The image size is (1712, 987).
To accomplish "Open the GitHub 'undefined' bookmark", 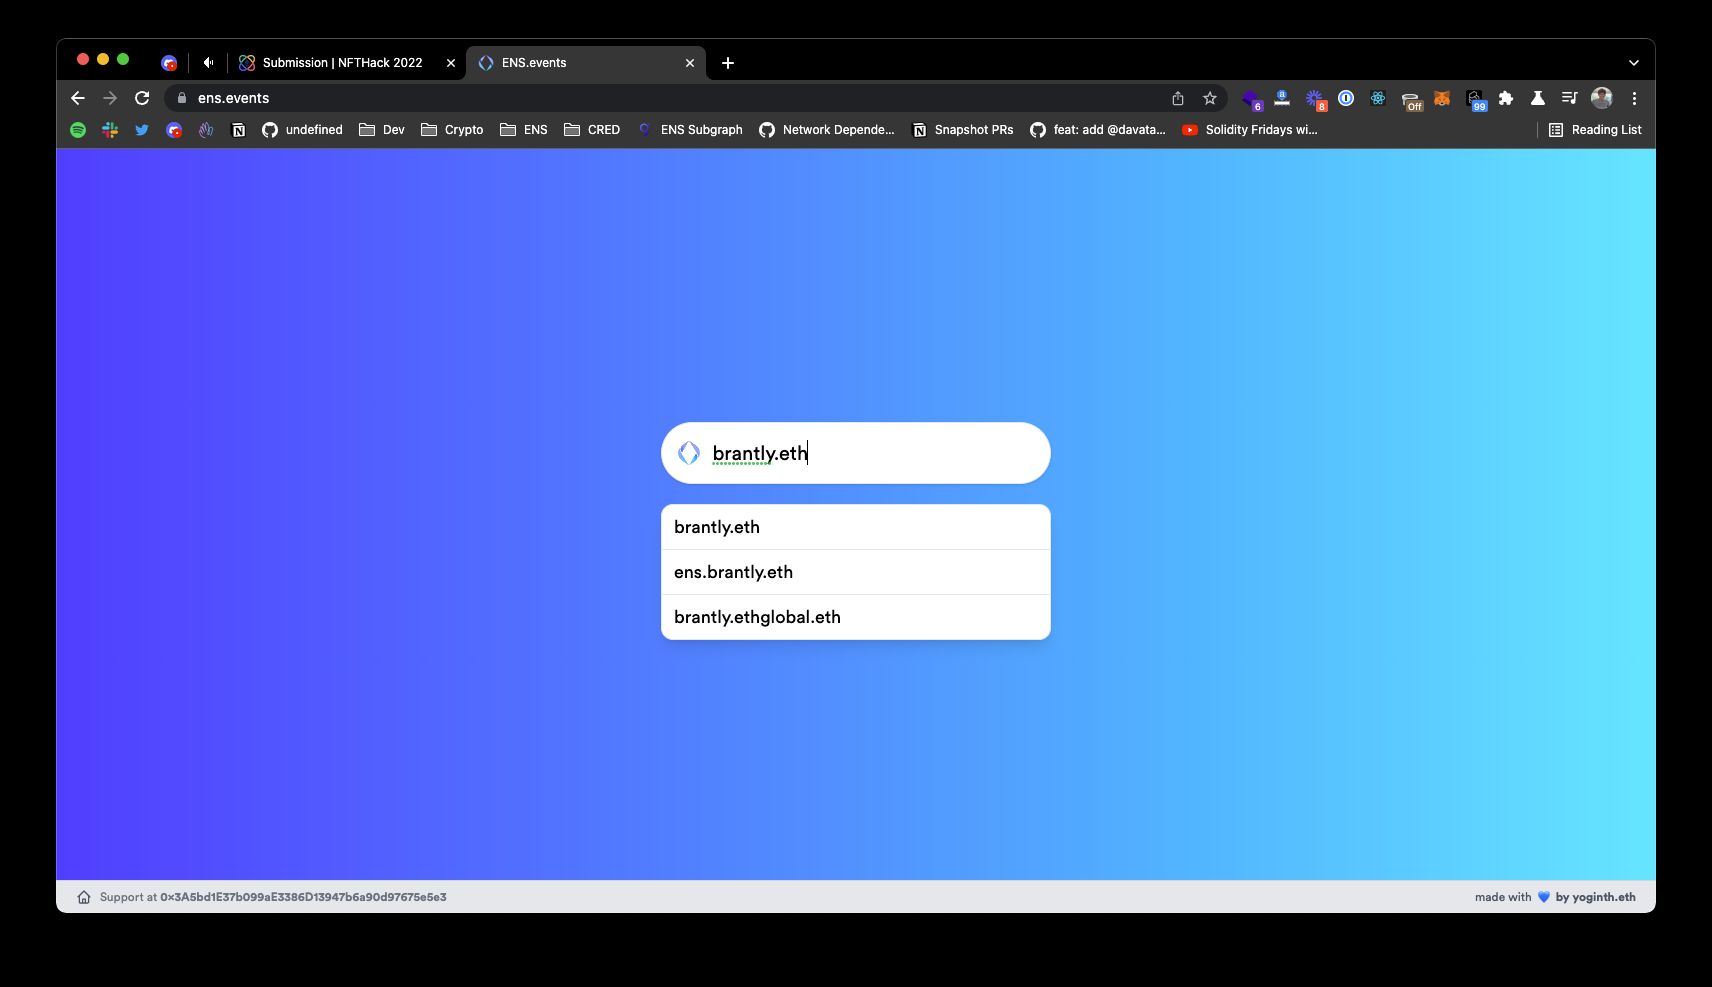I will tap(302, 130).
